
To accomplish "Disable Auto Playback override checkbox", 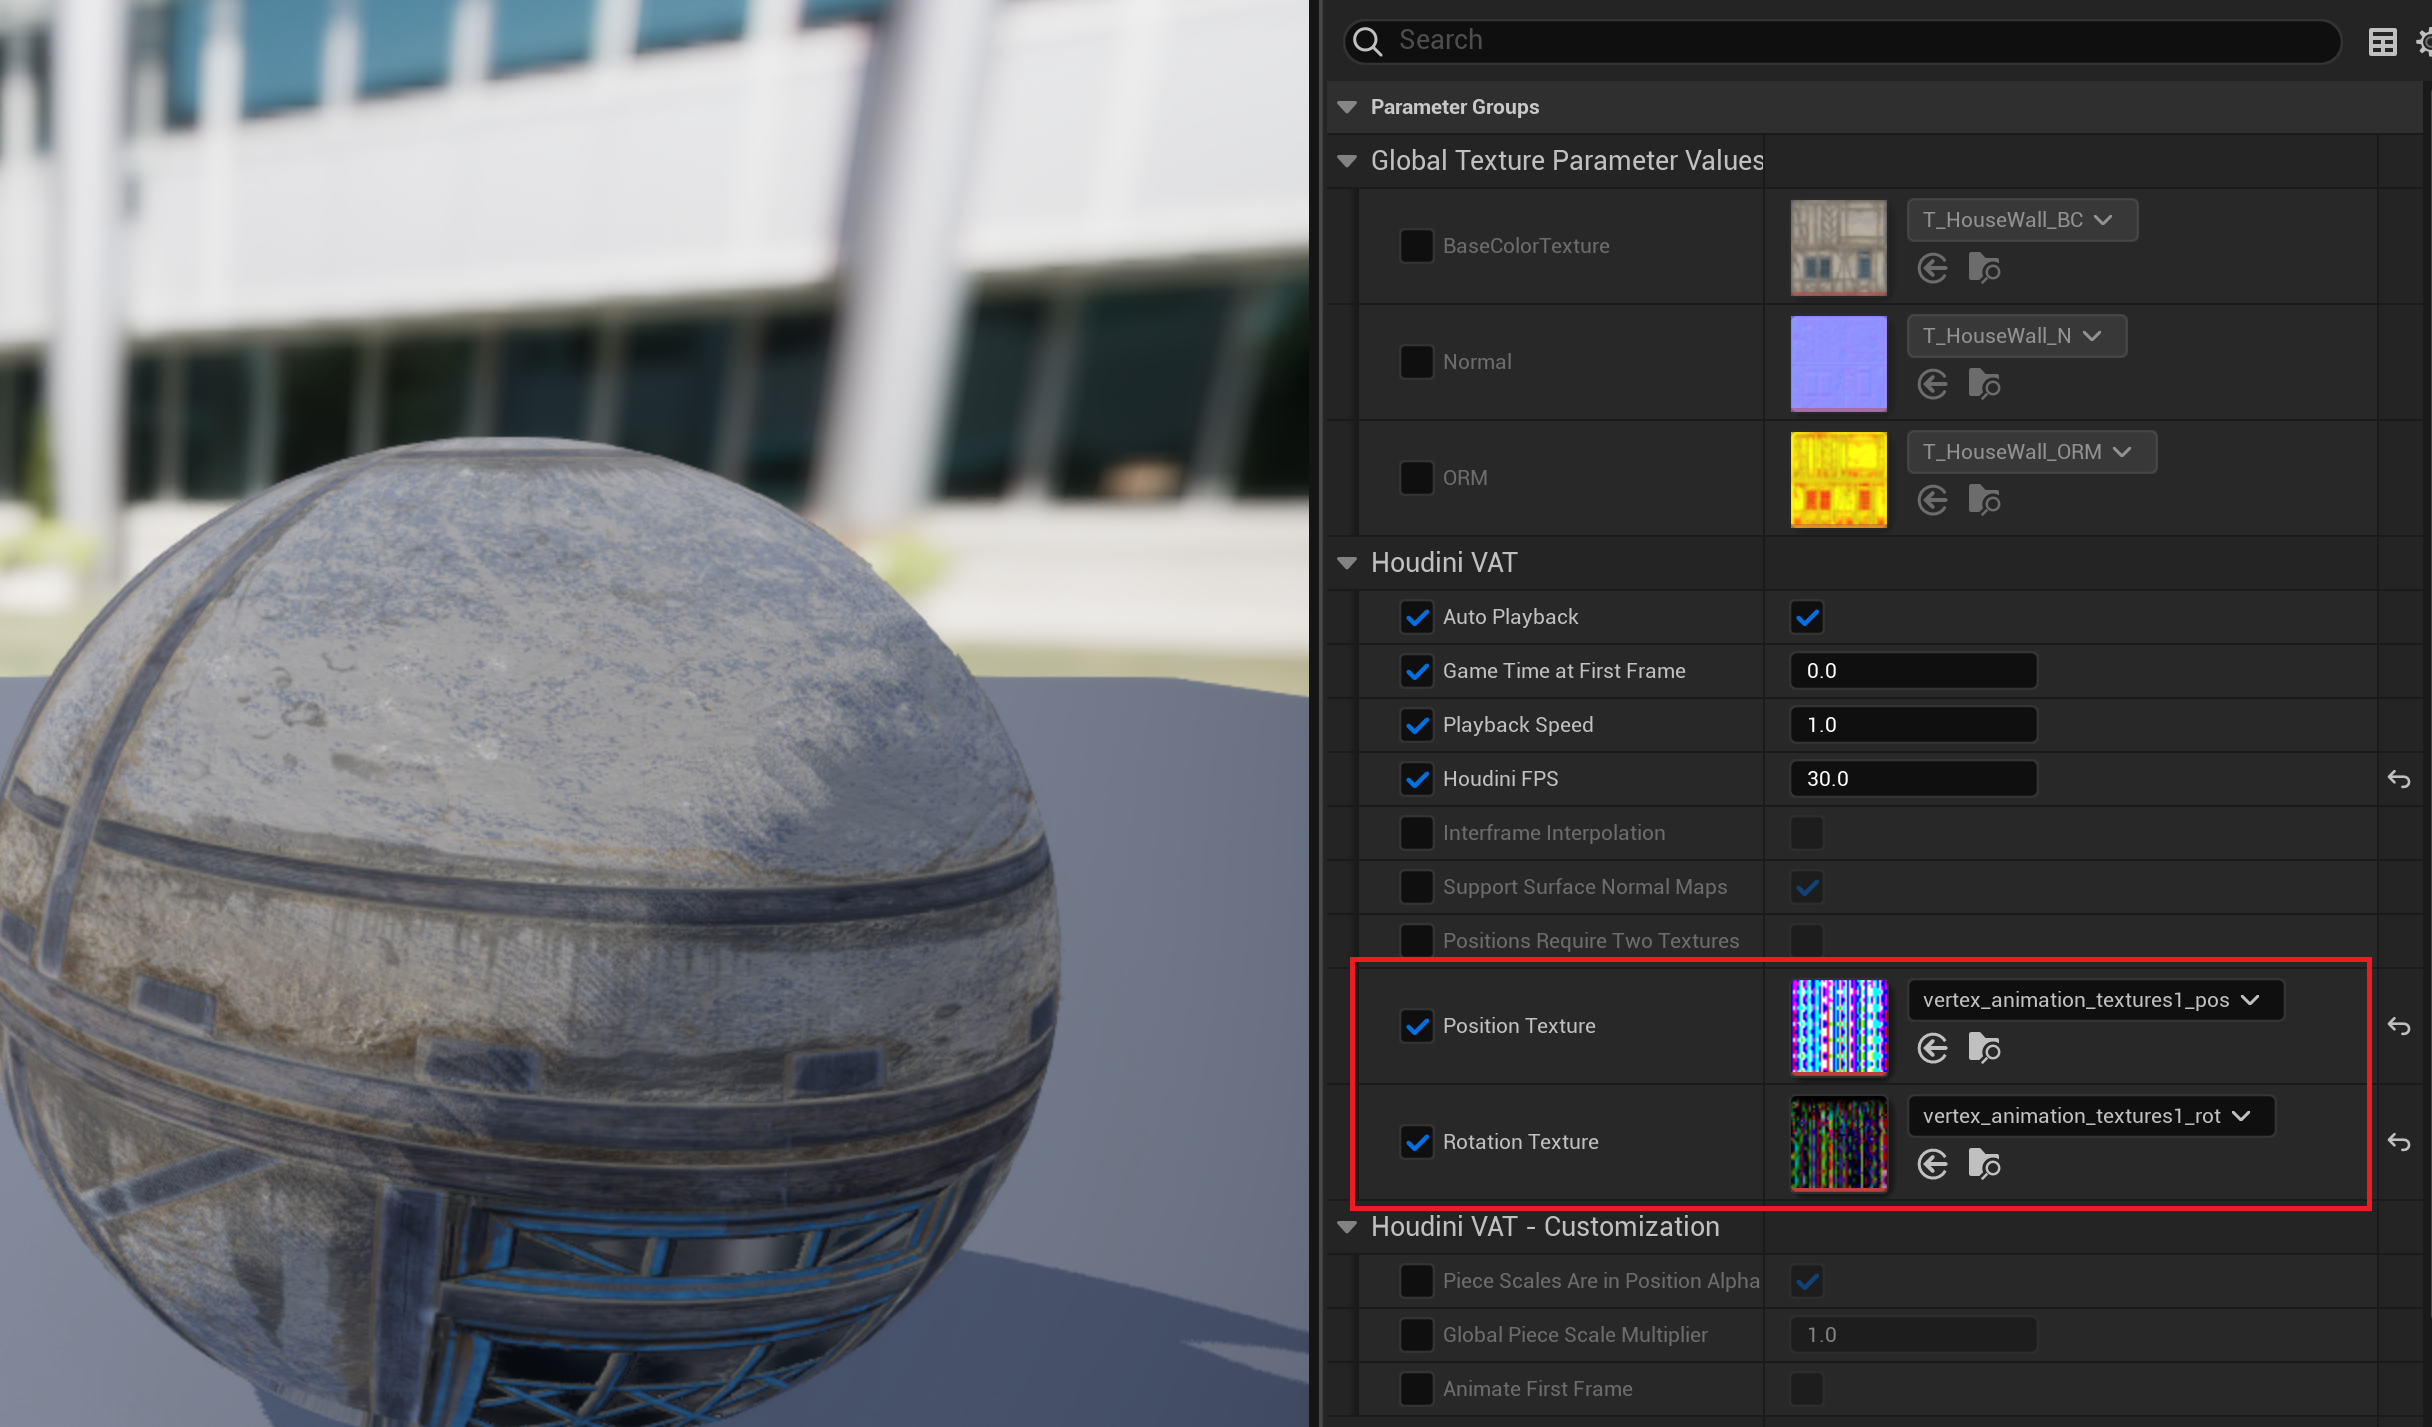I will (x=1416, y=617).
